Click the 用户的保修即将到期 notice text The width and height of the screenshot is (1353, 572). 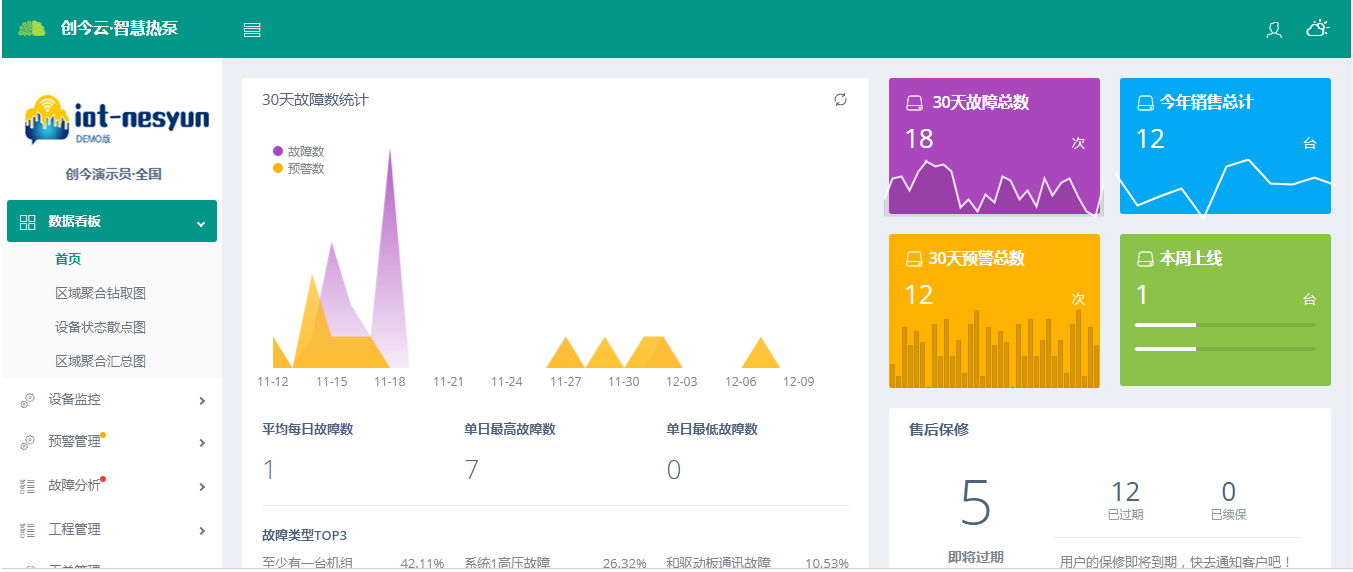(1176, 561)
